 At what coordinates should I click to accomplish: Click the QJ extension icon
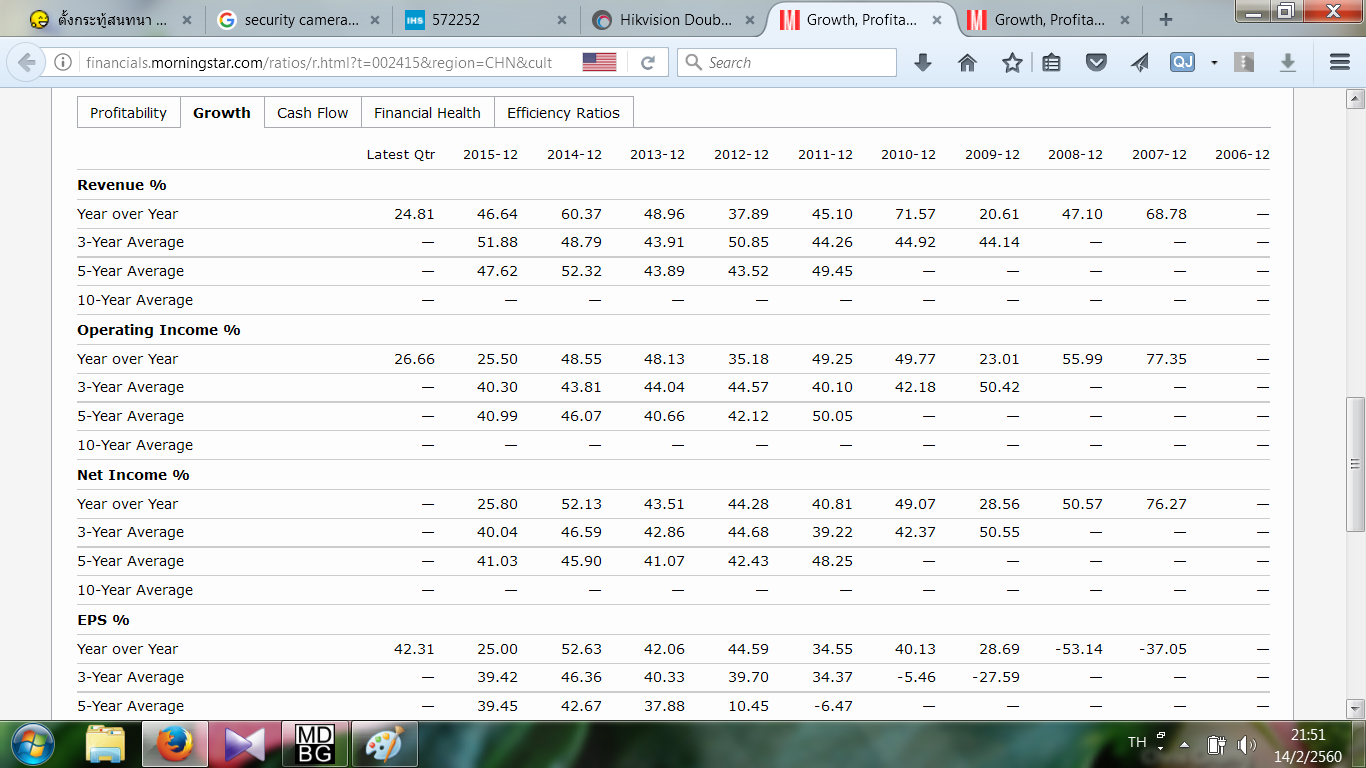point(1182,63)
